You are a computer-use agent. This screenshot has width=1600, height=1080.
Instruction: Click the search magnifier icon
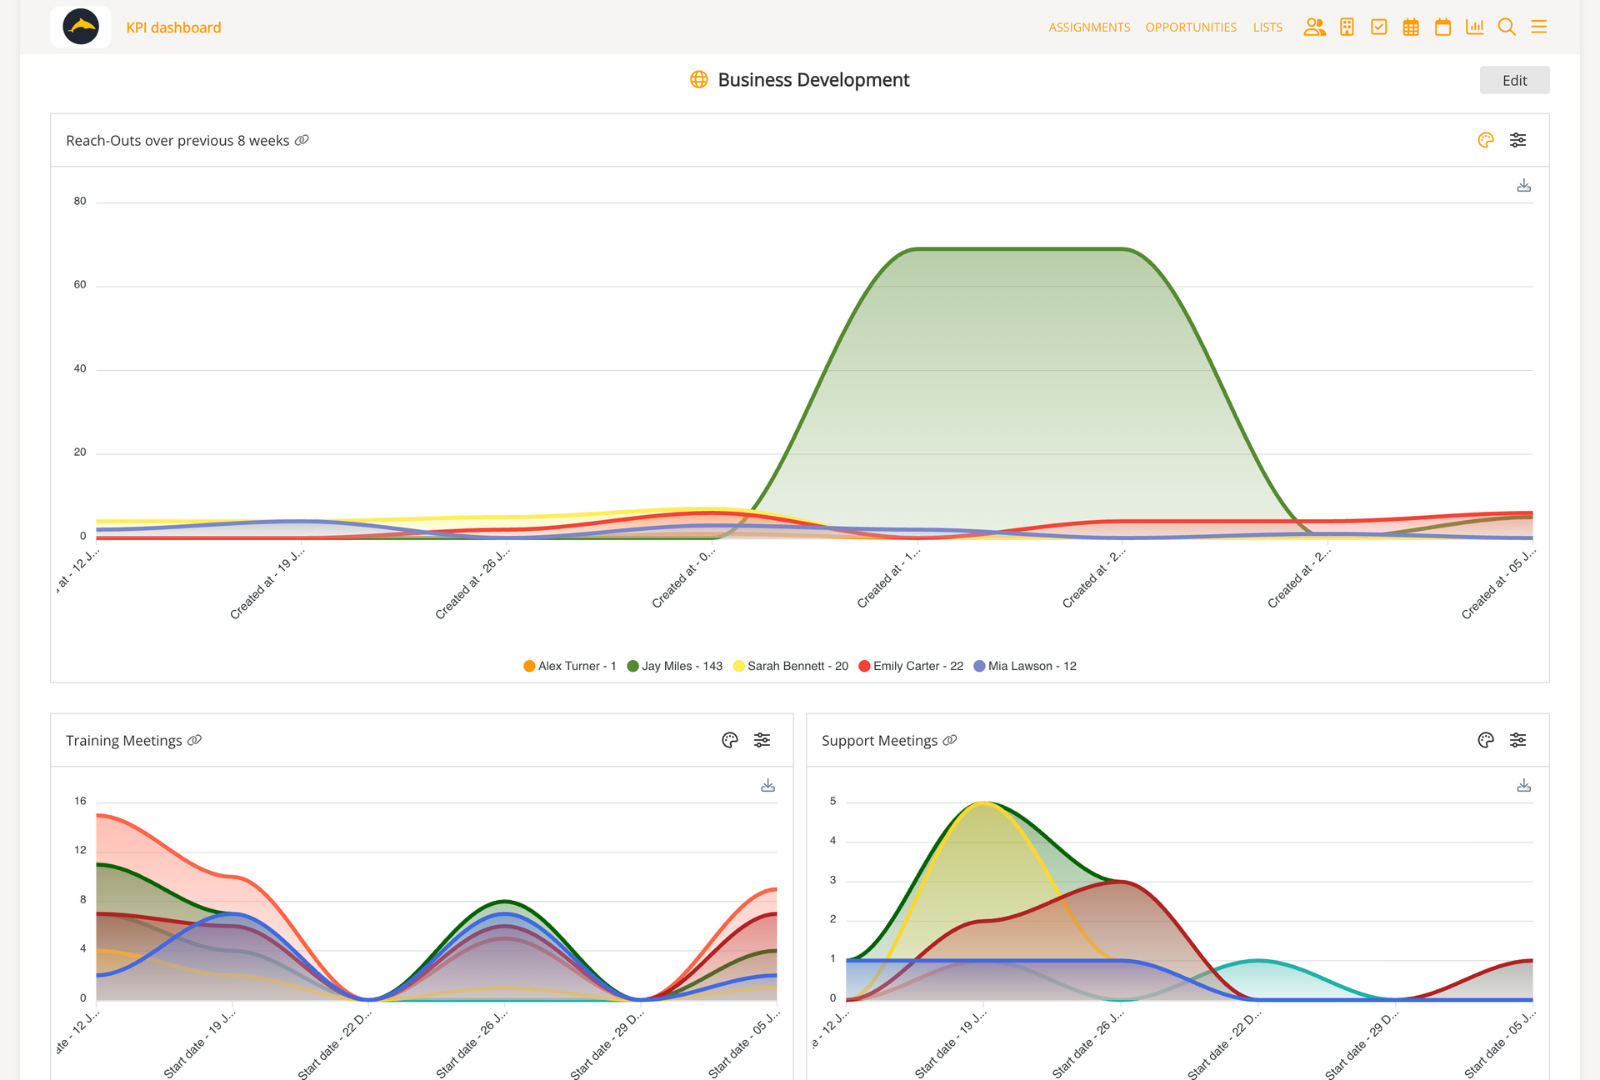coord(1507,27)
